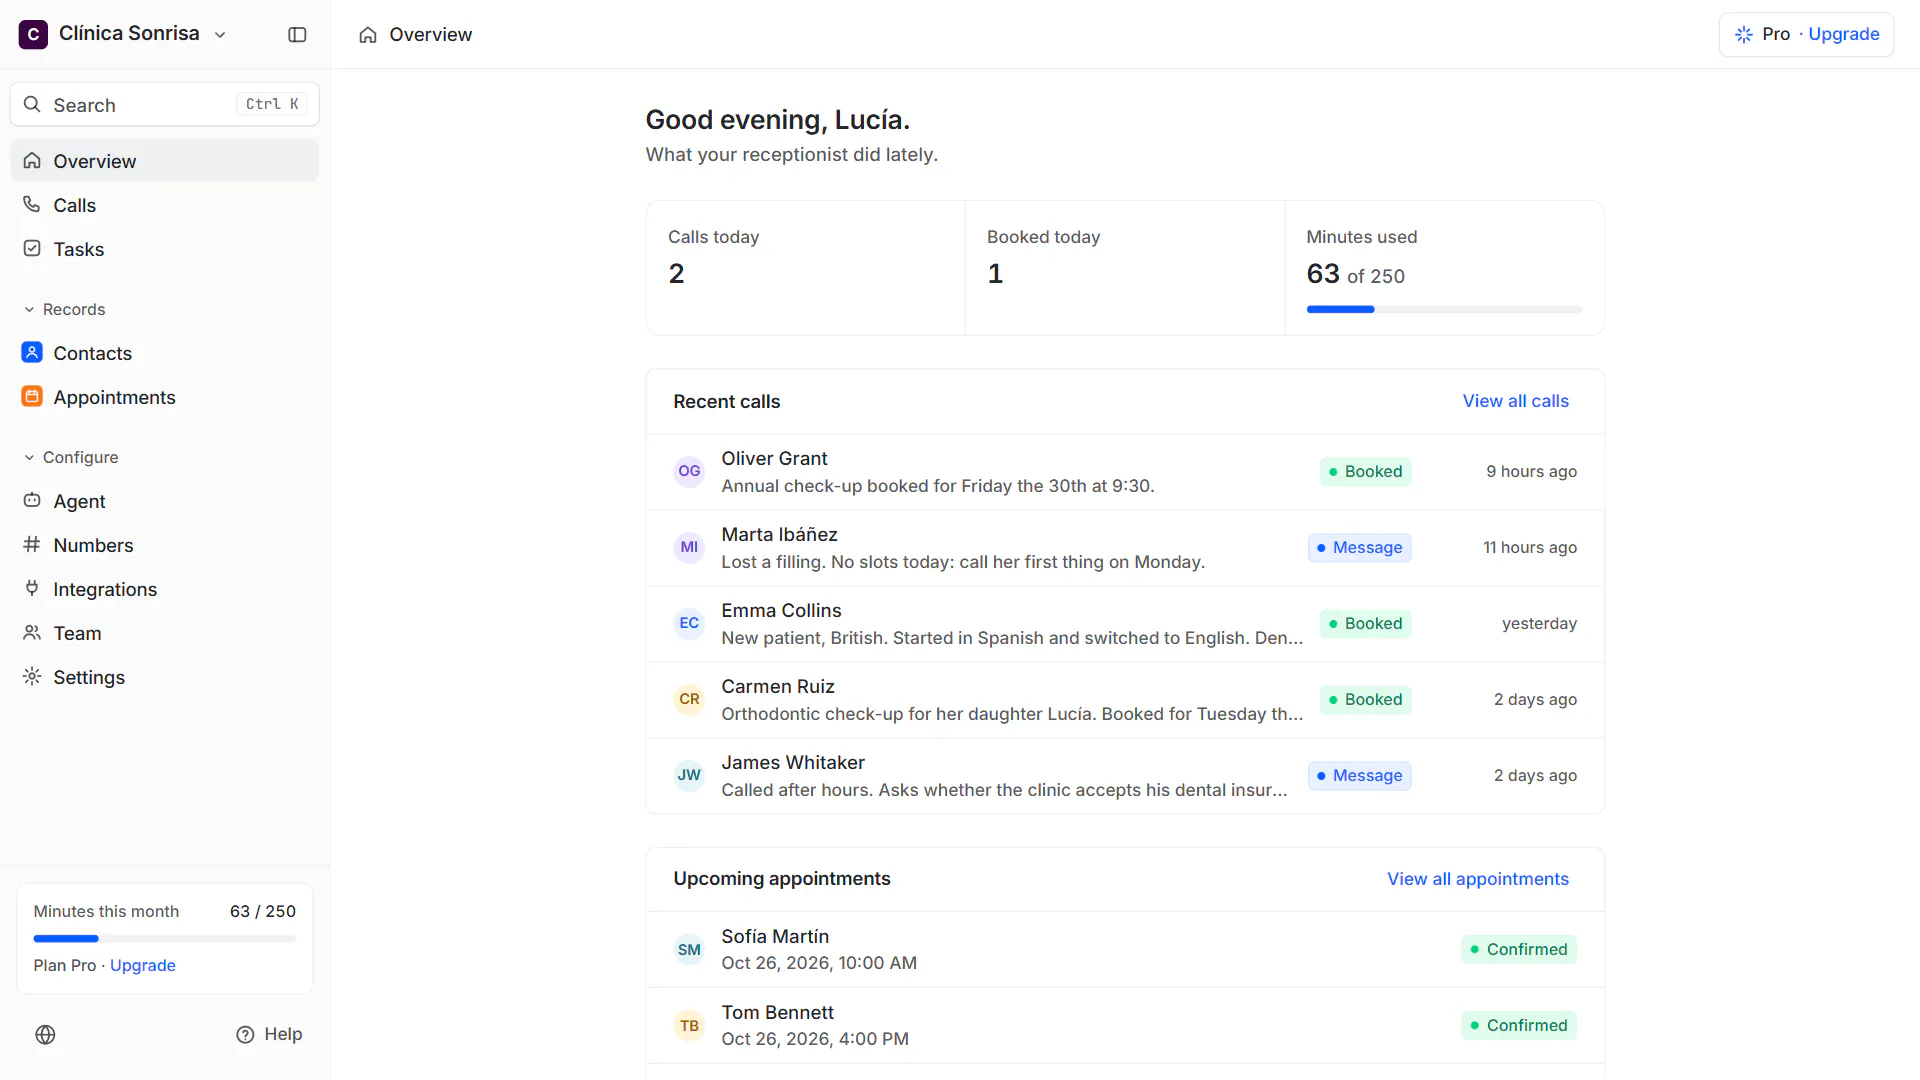This screenshot has height=1080, width=1920.
Task: Click the Booked badge on Oliver Grant row
Action: [1365, 472]
